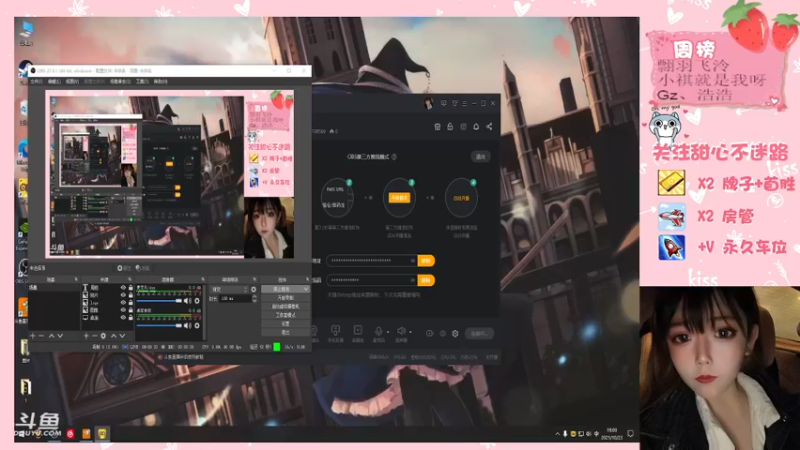The width and height of the screenshot is (800, 450).
Task: Pop out the Scenes dock panel
Action: tap(76, 280)
